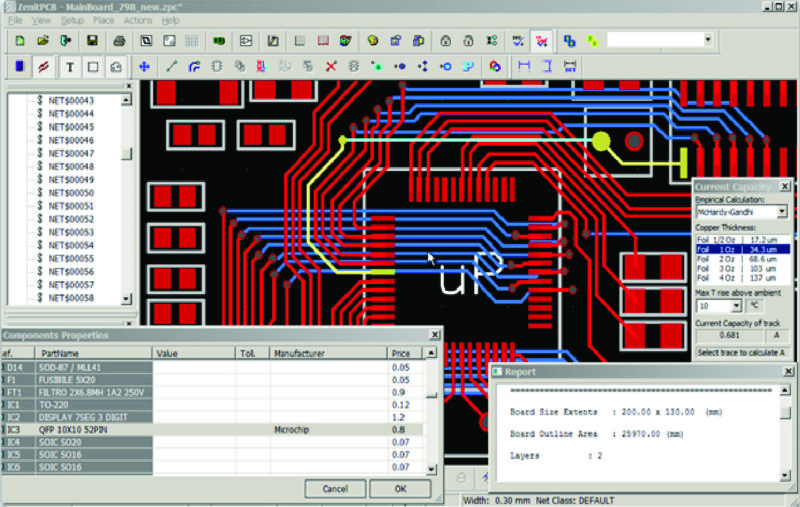Click the New document toolbar icon

[x=20, y=41]
